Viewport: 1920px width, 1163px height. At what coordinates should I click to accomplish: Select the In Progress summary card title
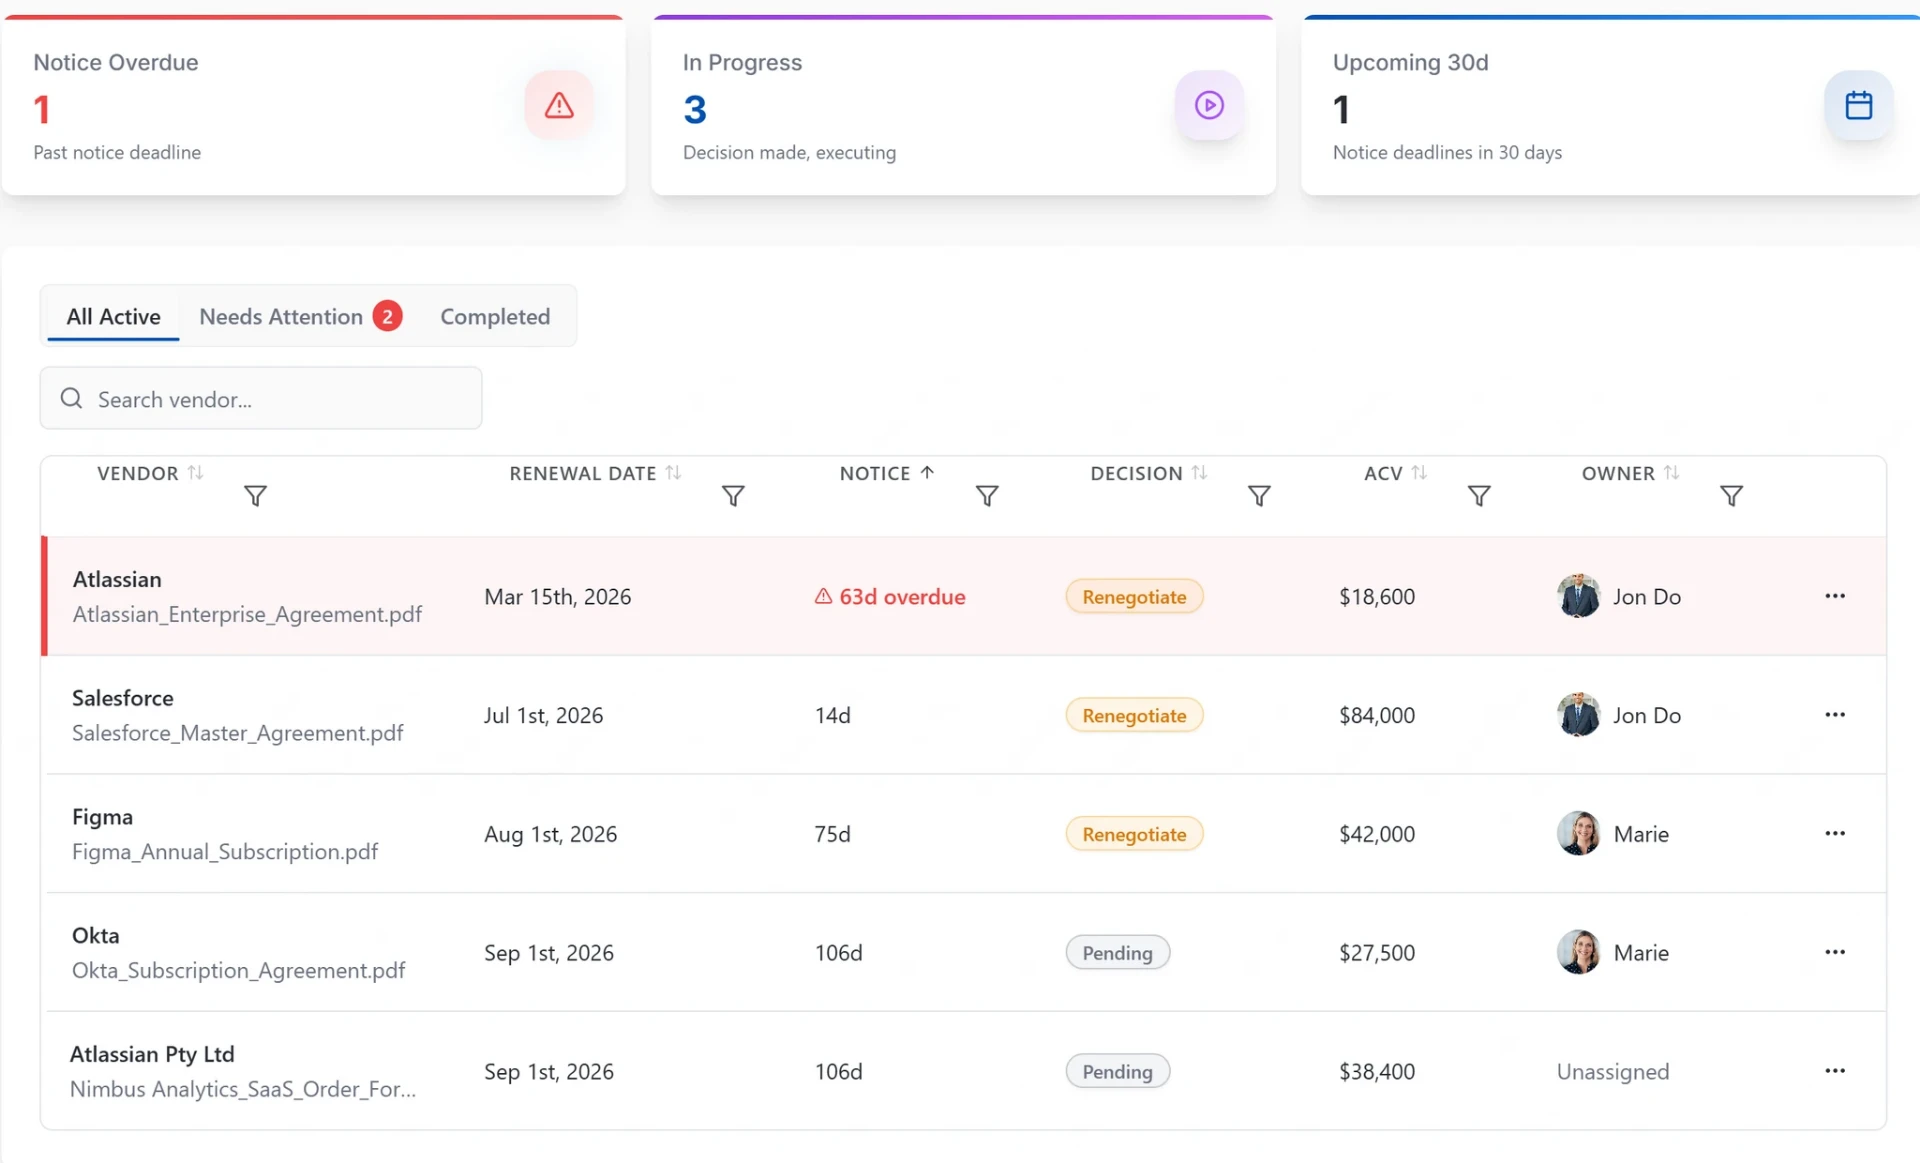coord(742,62)
